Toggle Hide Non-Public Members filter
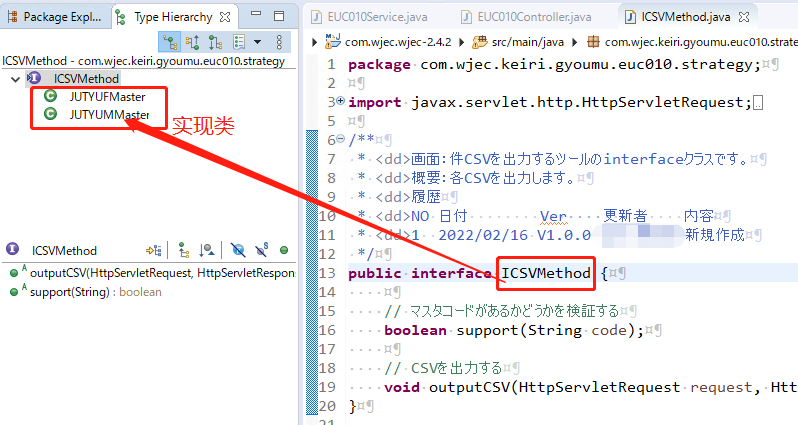This screenshot has width=798, height=425. coord(284,250)
